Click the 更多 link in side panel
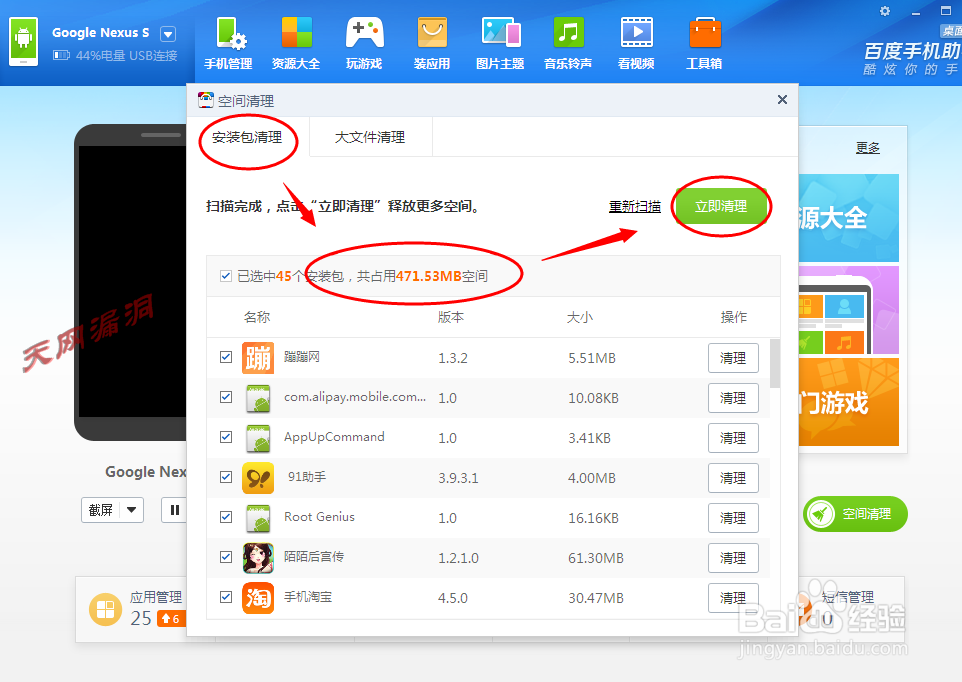Screen dimensions: 962x682 pos(868,148)
